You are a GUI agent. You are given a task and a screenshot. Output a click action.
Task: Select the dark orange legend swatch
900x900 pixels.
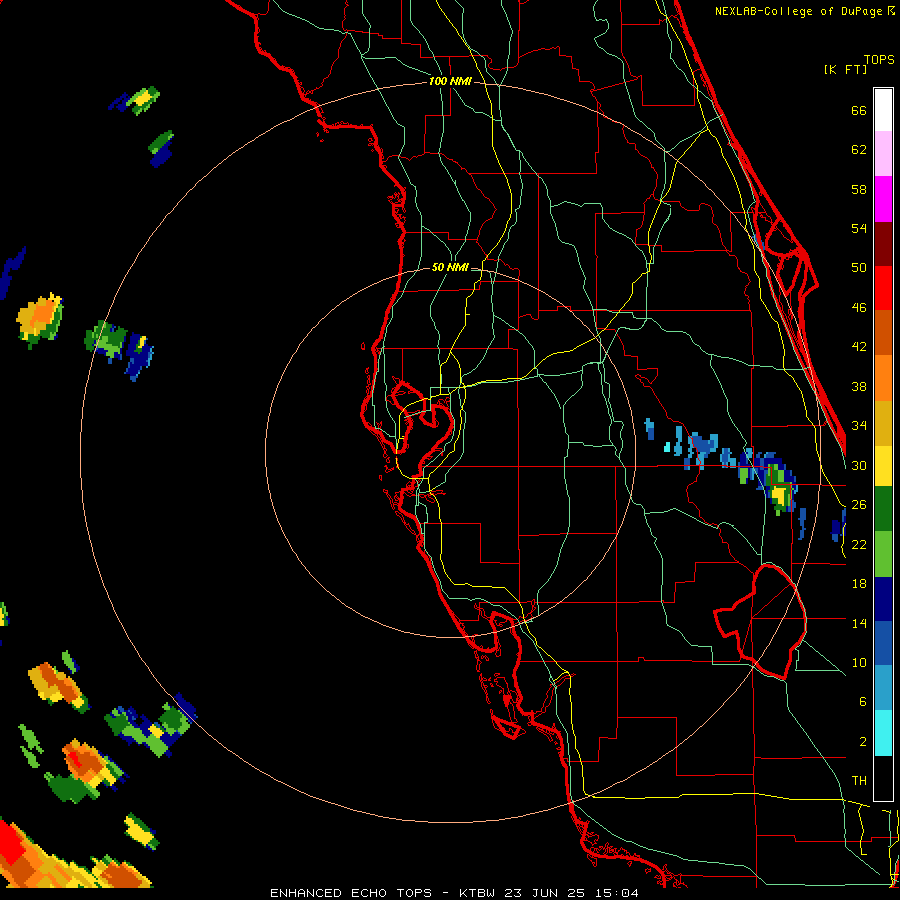(883, 333)
